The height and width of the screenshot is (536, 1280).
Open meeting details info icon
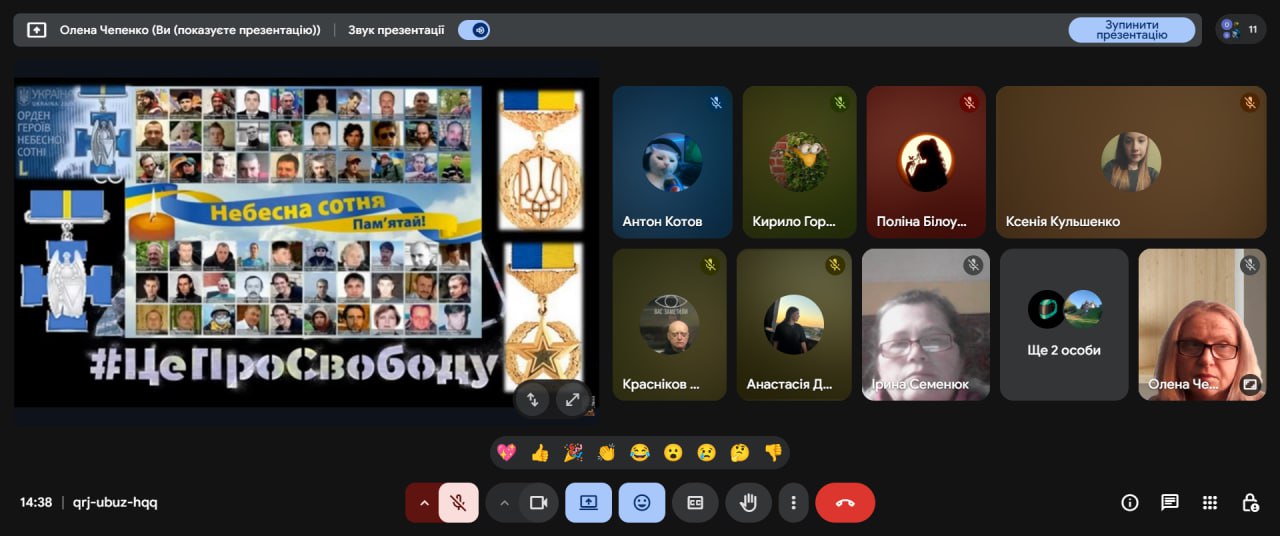coord(1130,503)
